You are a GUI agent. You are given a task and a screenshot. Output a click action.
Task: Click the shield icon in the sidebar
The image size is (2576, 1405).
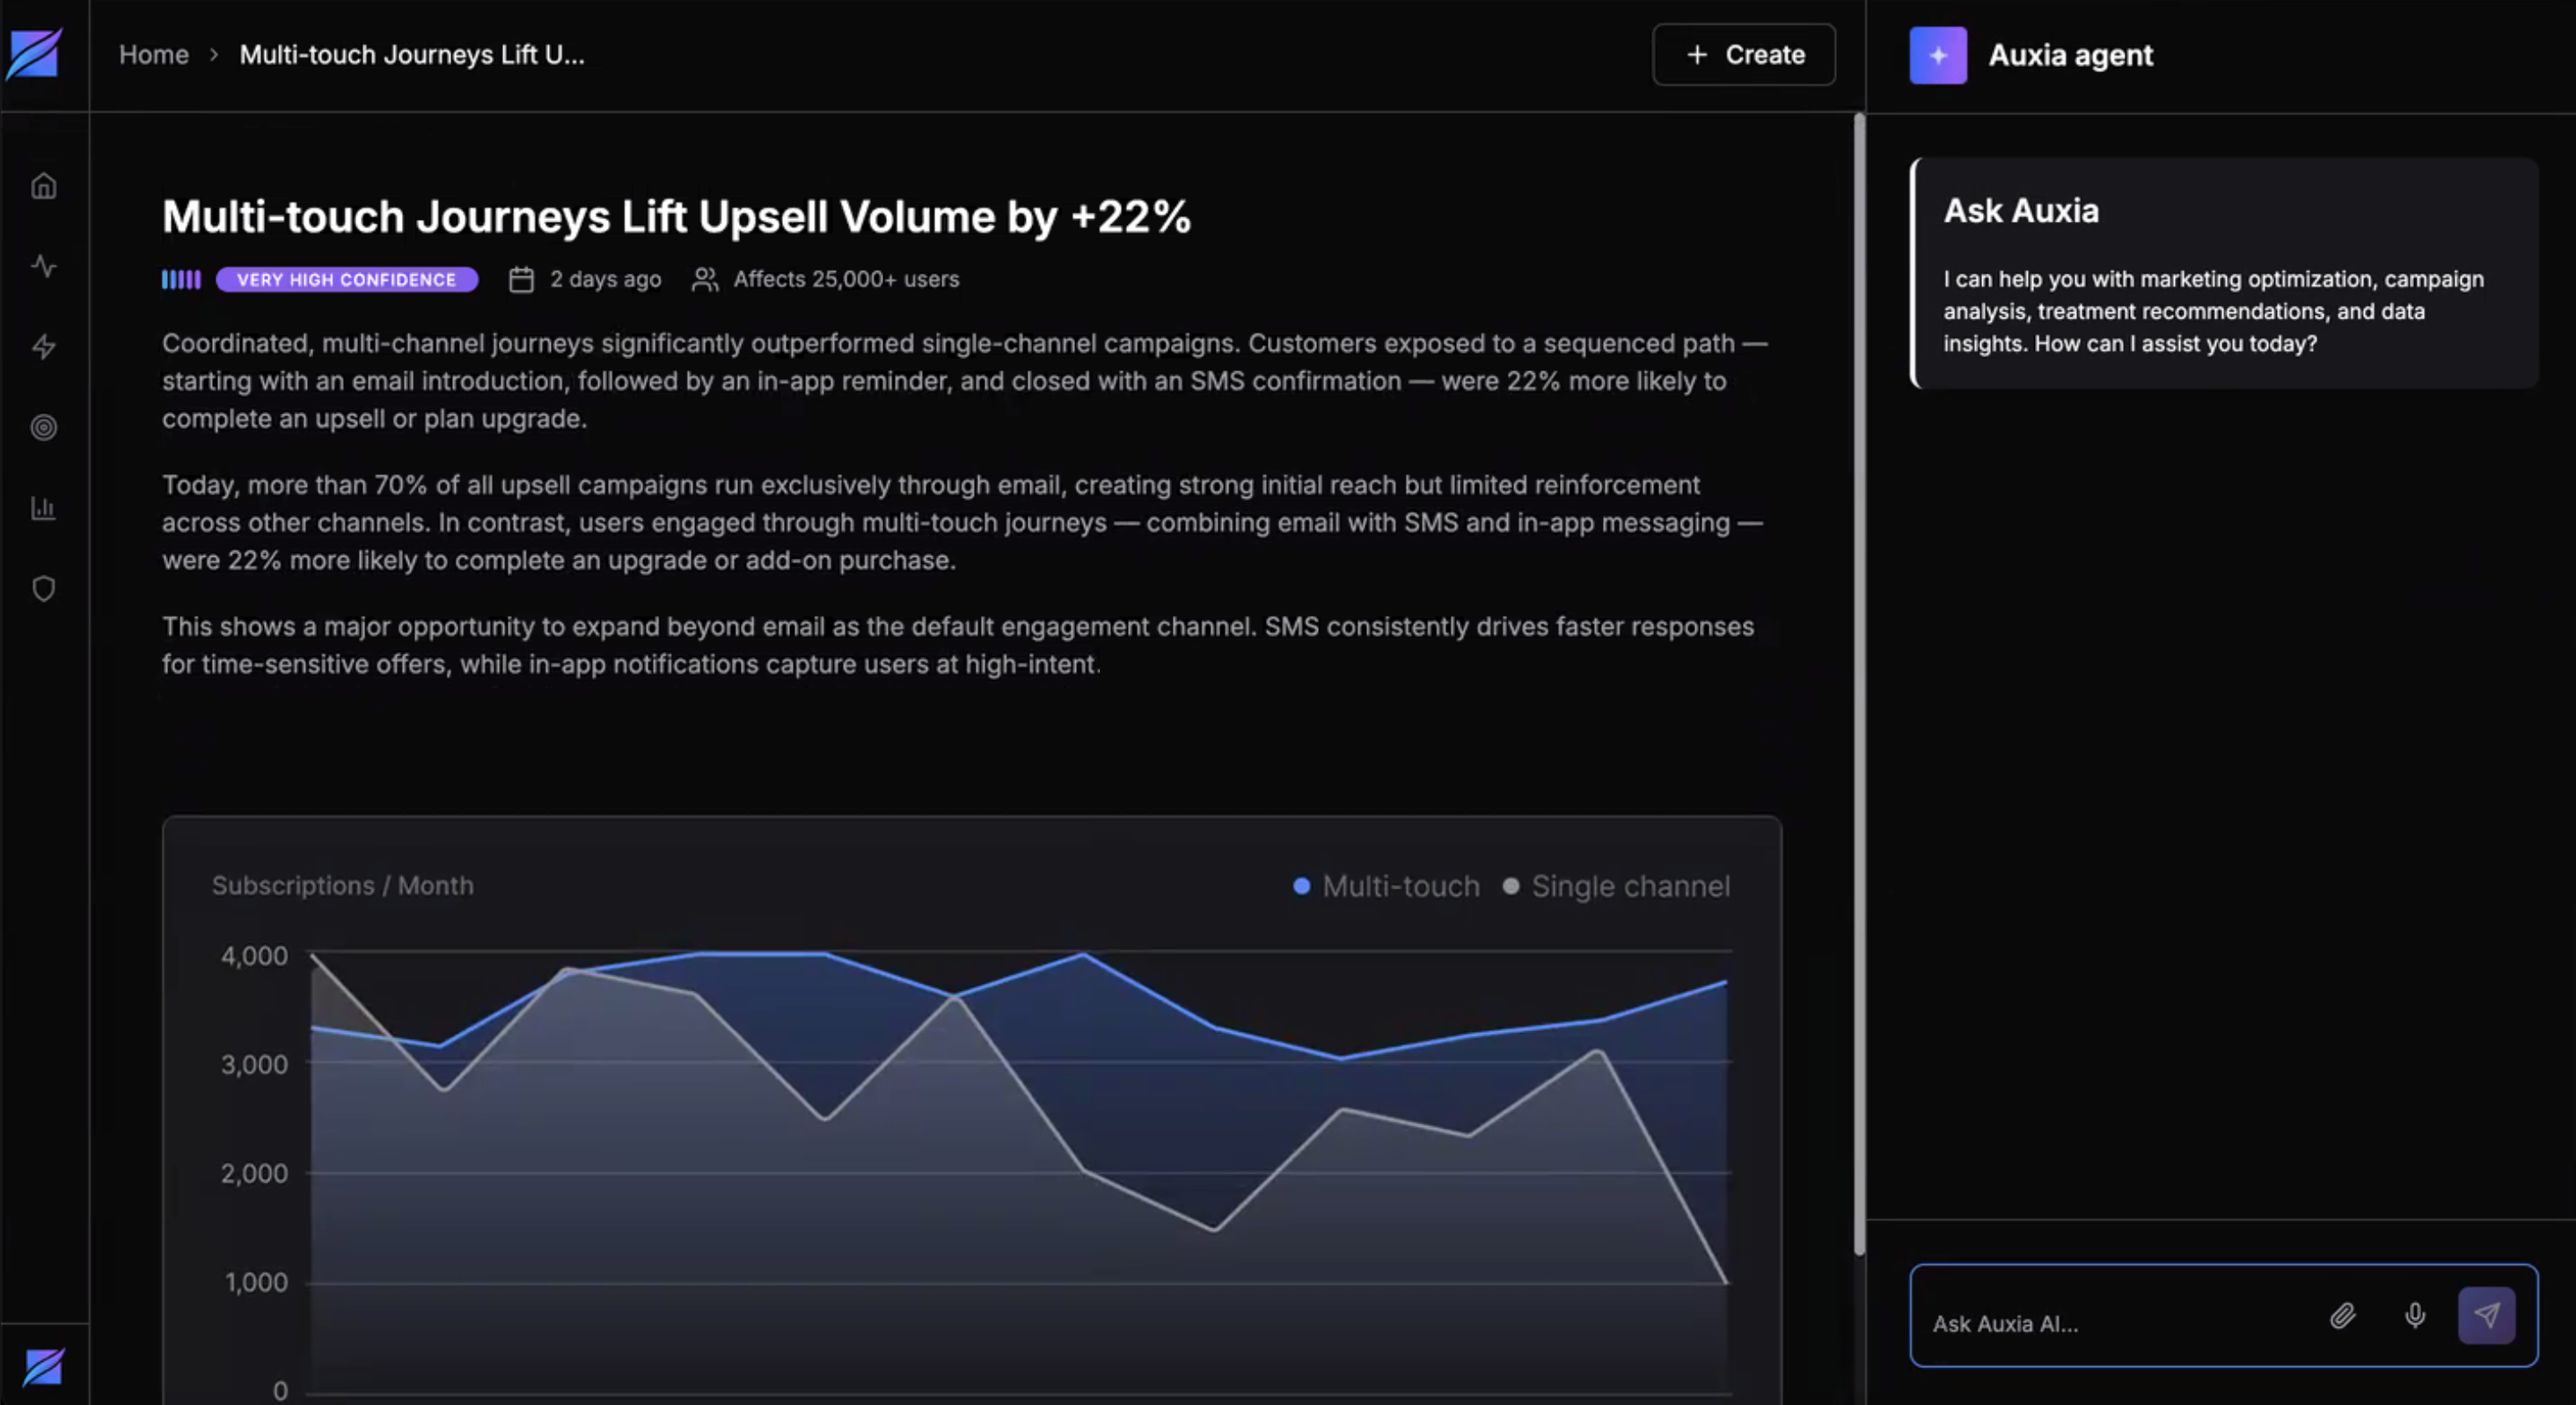[x=43, y=589]
